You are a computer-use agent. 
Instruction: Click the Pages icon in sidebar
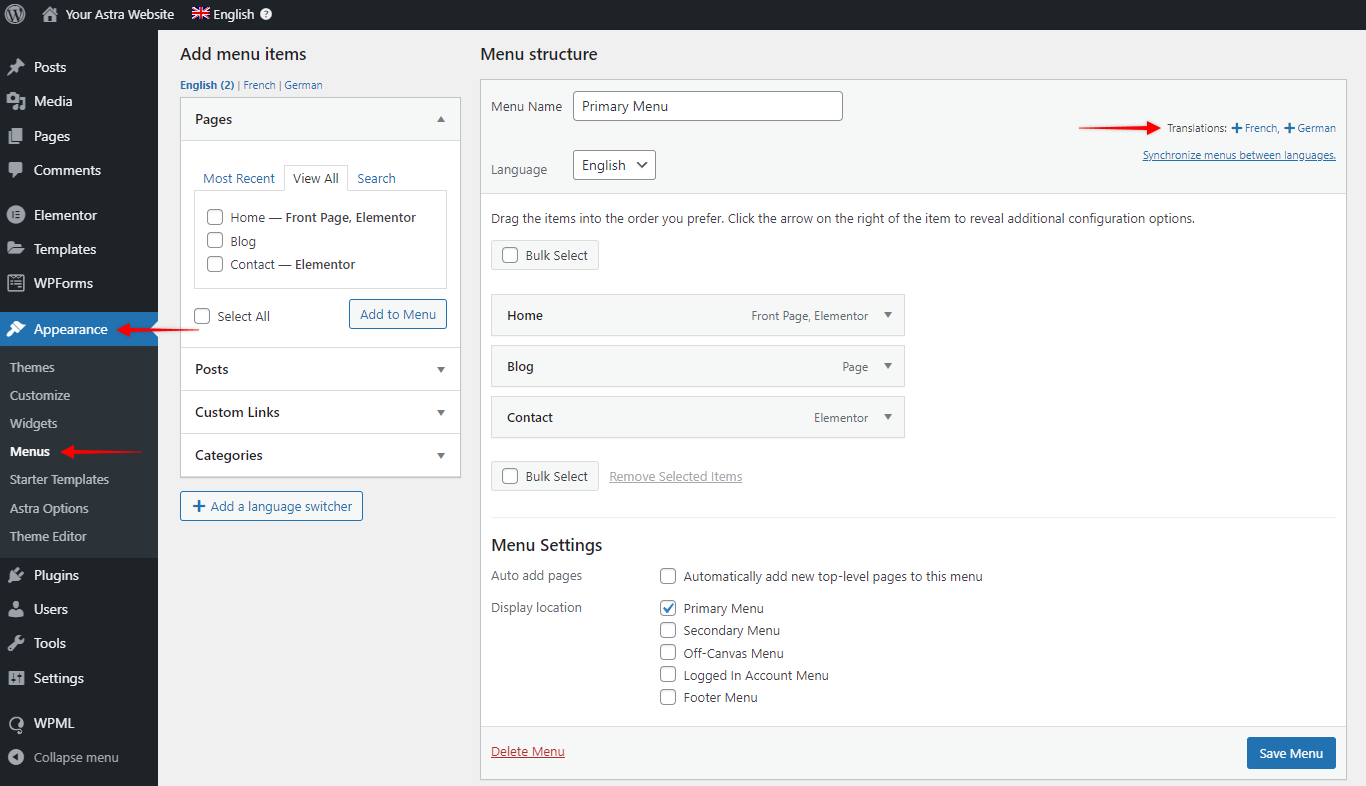click(16, 136)
